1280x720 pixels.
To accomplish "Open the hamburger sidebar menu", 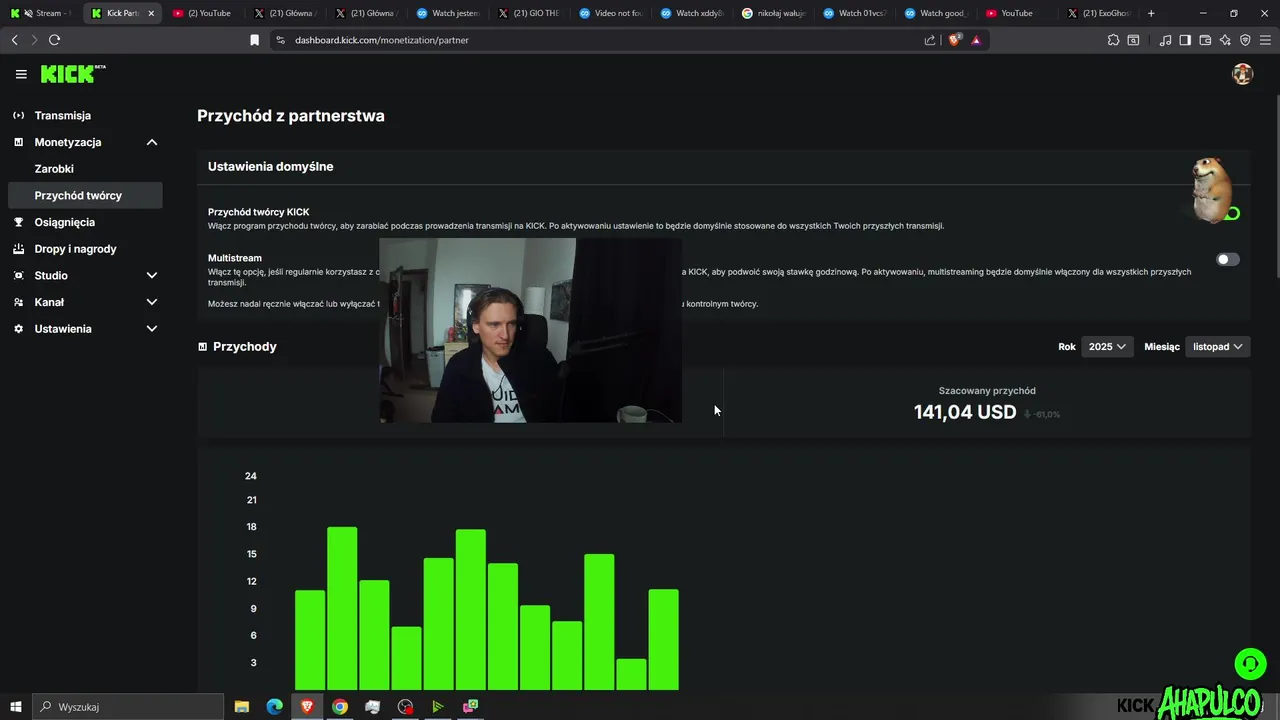I will click(x=21, y=74).
